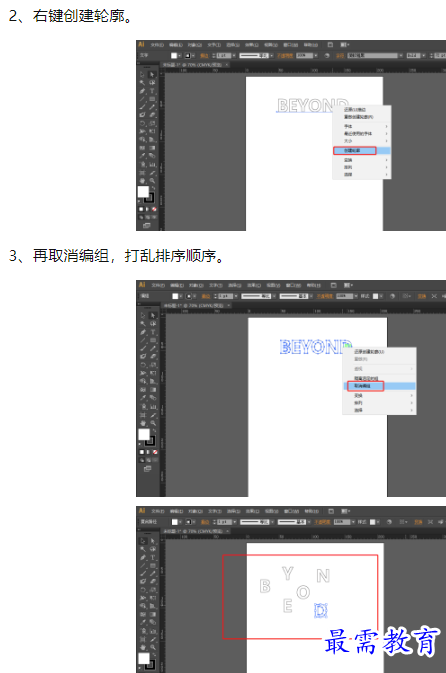Change the screen mode in the middle screenshot's toolbox
This screenshot has width=446, height=673.
coord(147,469)
